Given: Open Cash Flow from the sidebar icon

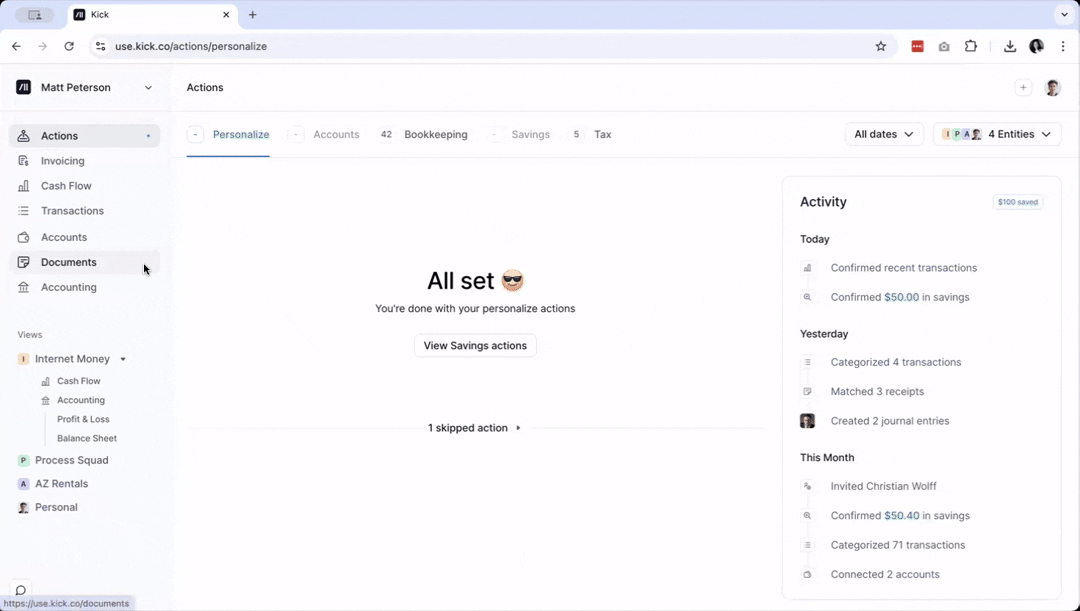Looking at the screenshot, I should tap(24, 185).
